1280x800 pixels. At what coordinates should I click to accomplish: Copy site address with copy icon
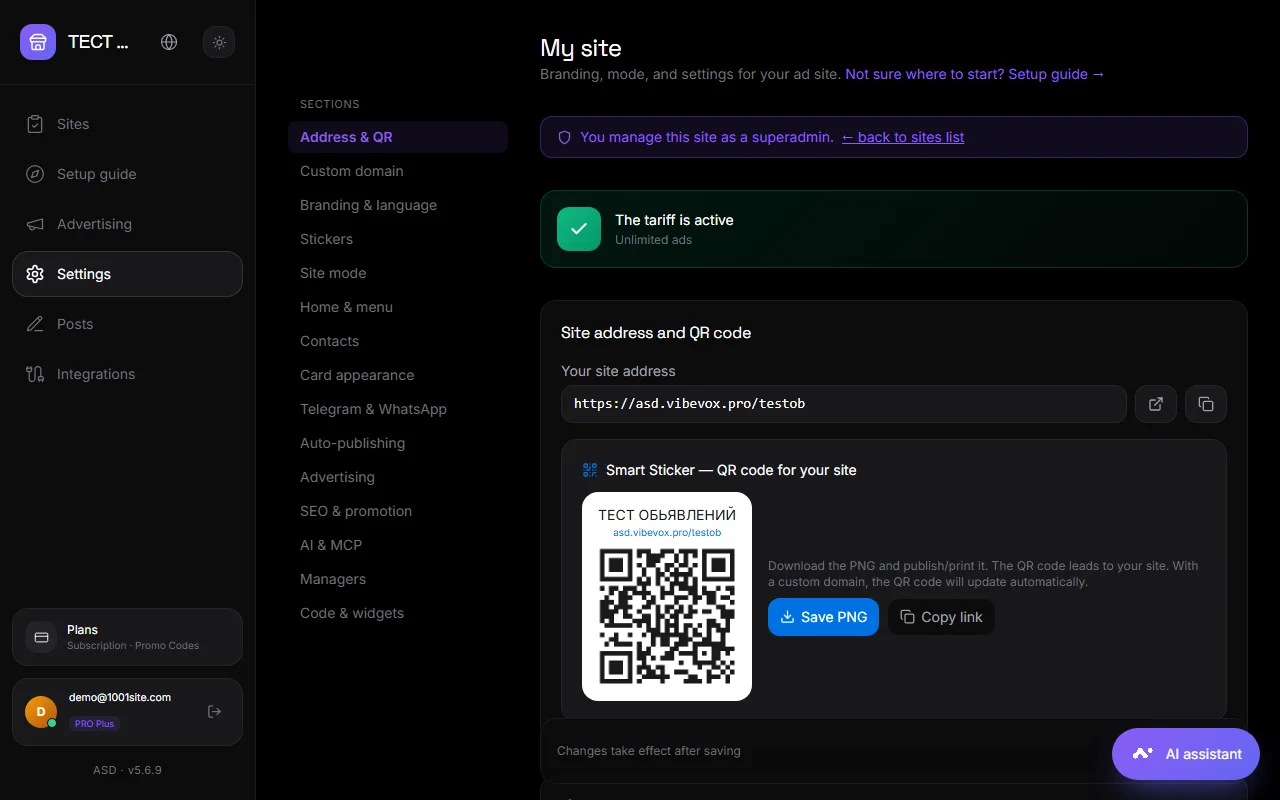click(1206, 404)
